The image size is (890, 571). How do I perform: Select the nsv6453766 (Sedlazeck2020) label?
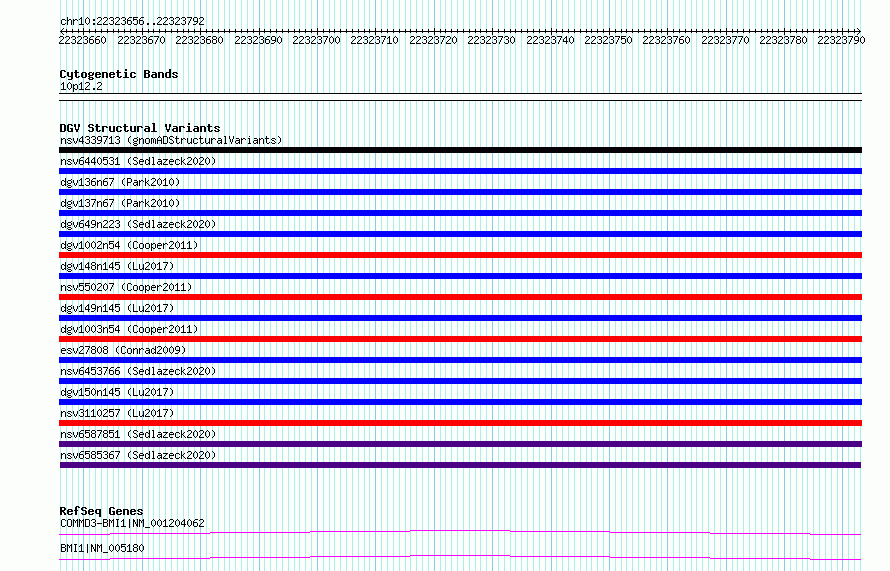pos(138,371)
